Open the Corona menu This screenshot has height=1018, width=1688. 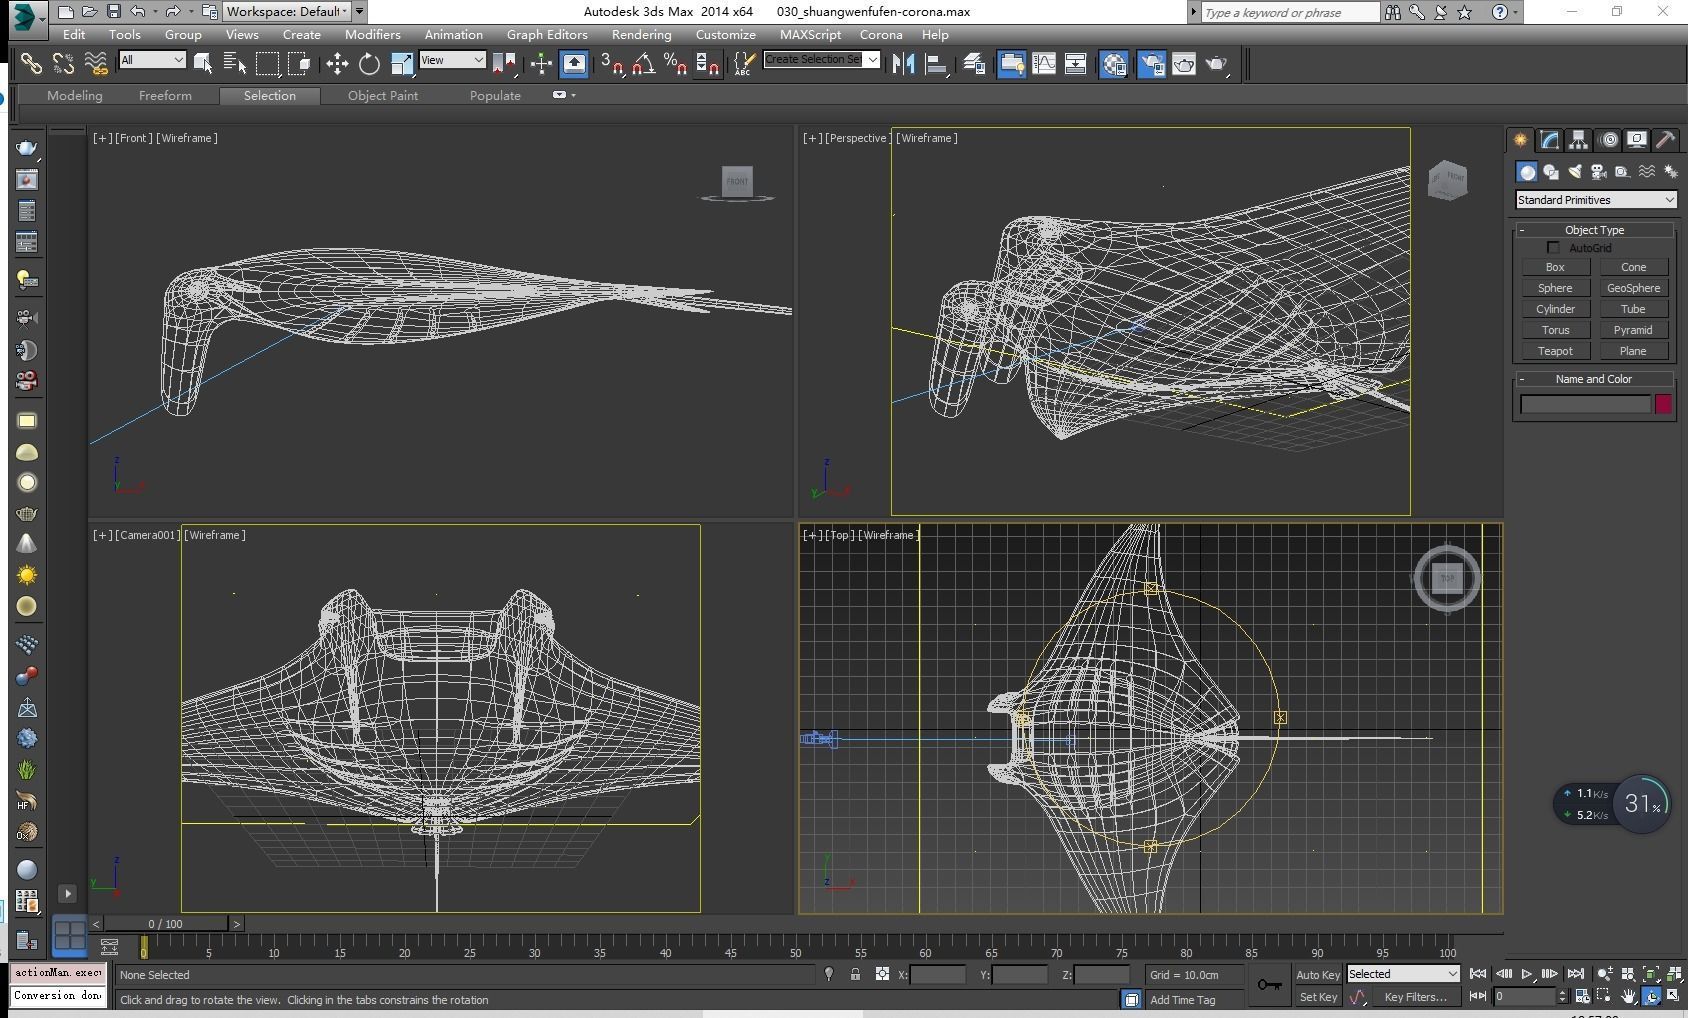[881, 34]
